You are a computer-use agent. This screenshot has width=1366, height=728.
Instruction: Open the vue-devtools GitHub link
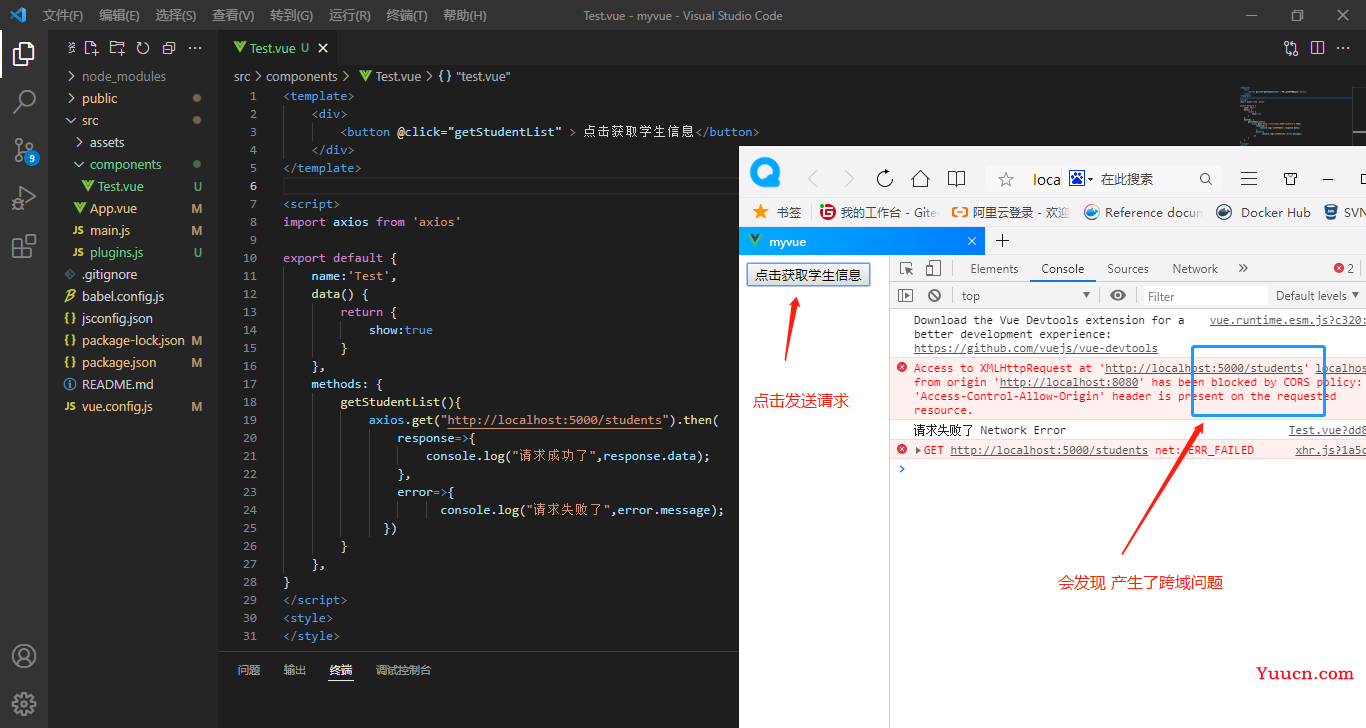1036,348
